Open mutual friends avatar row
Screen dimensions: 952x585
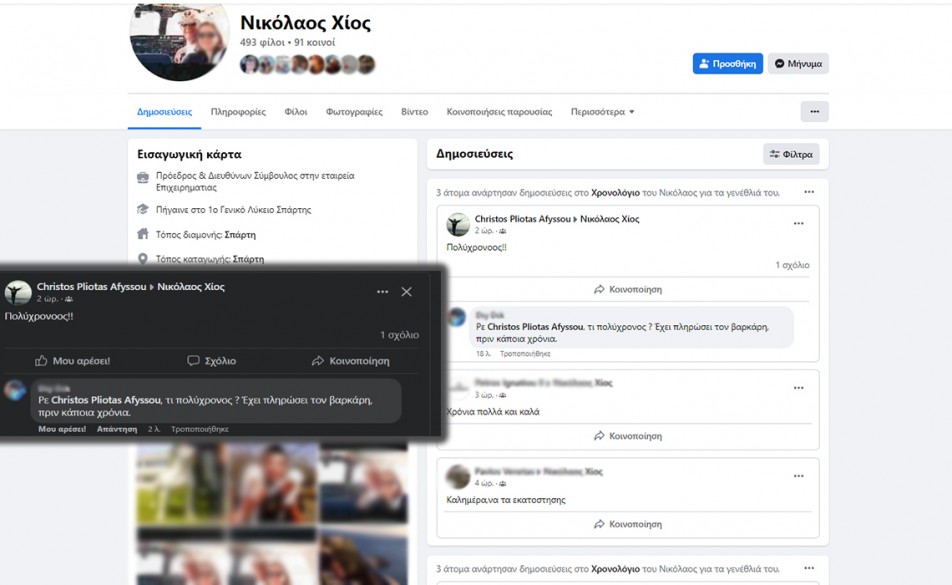coord(308,64)
